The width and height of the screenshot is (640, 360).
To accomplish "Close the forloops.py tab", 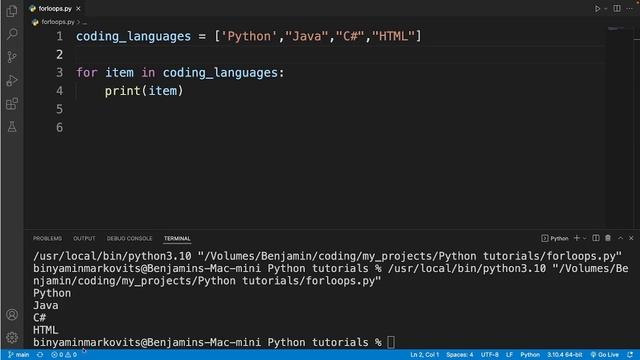I will 78,8.
